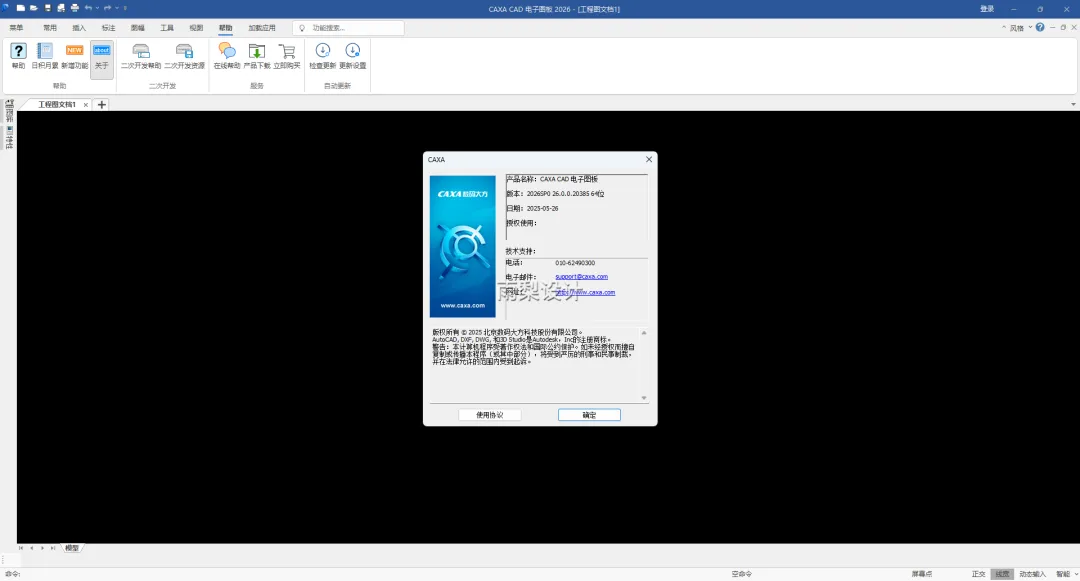Click 确定 in the CAXA dialog
This screenshot has width=1080, height=581.
click(589, 415)
